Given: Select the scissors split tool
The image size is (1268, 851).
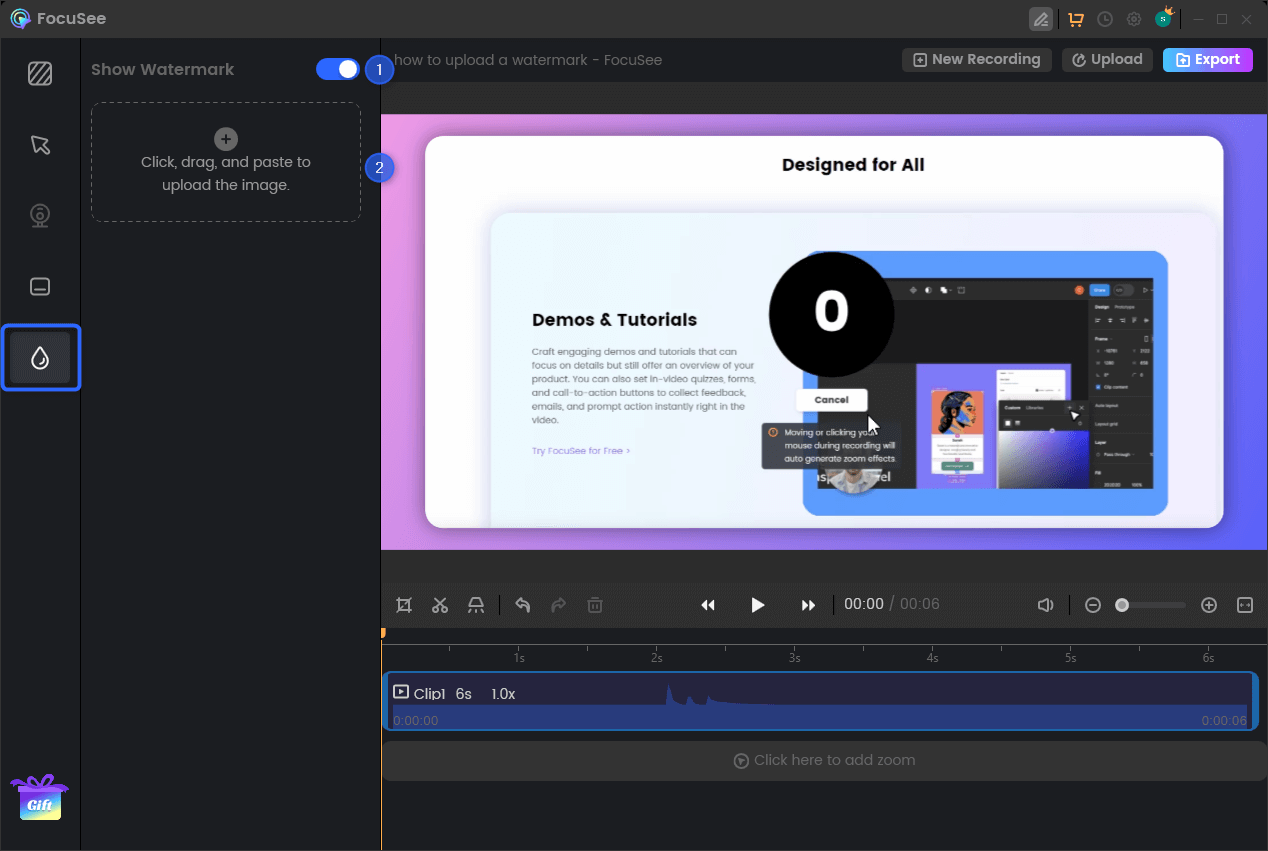Looking at the screenshot, I should (x=440, y=605).
